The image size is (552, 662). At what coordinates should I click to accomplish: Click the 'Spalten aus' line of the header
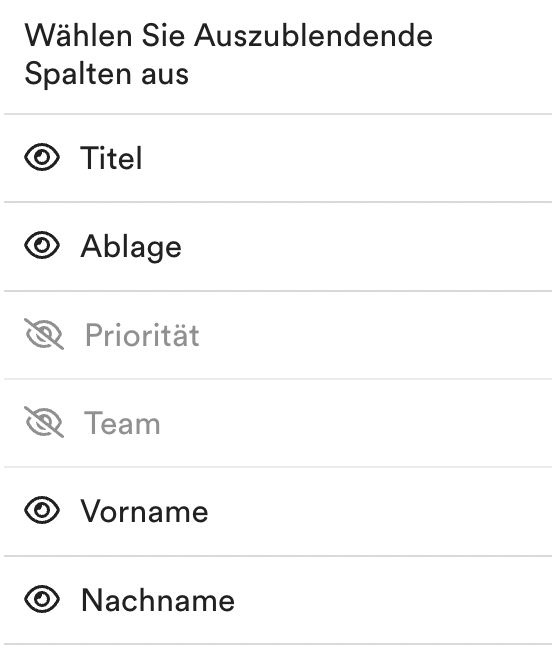106,74
